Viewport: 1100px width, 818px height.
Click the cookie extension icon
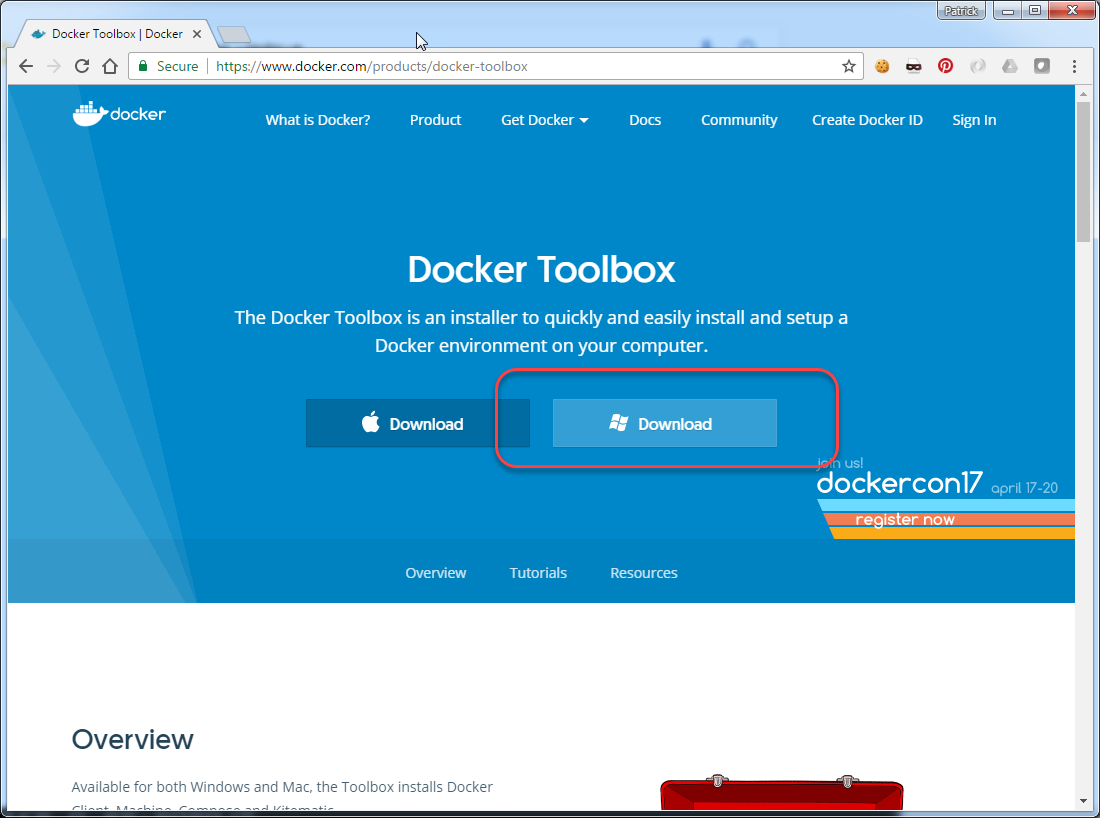point(881,66)
